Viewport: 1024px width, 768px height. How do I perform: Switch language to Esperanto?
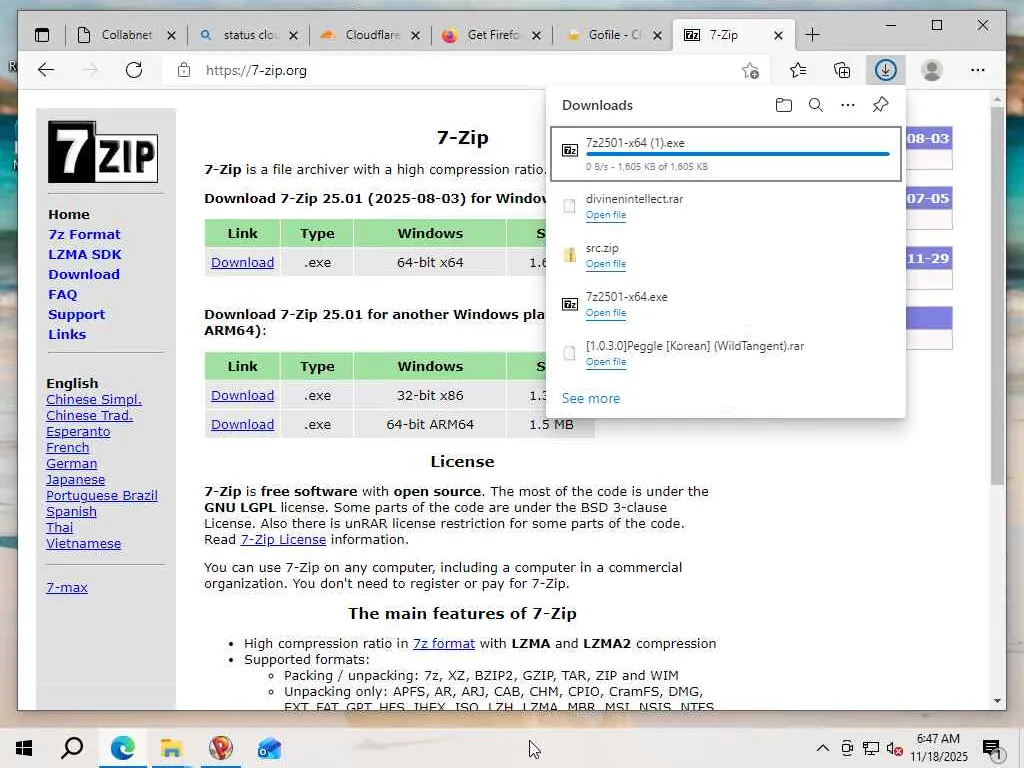(x=78, y=432)
